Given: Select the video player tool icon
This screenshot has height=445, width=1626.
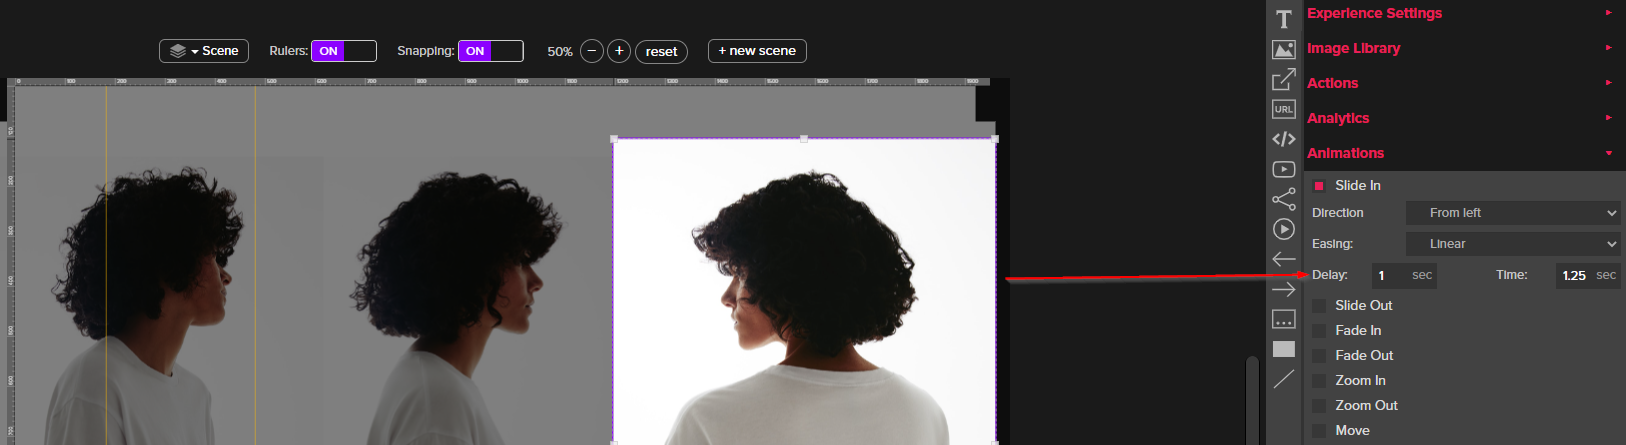Looking at the screenshot, I should pos(1284,169).
